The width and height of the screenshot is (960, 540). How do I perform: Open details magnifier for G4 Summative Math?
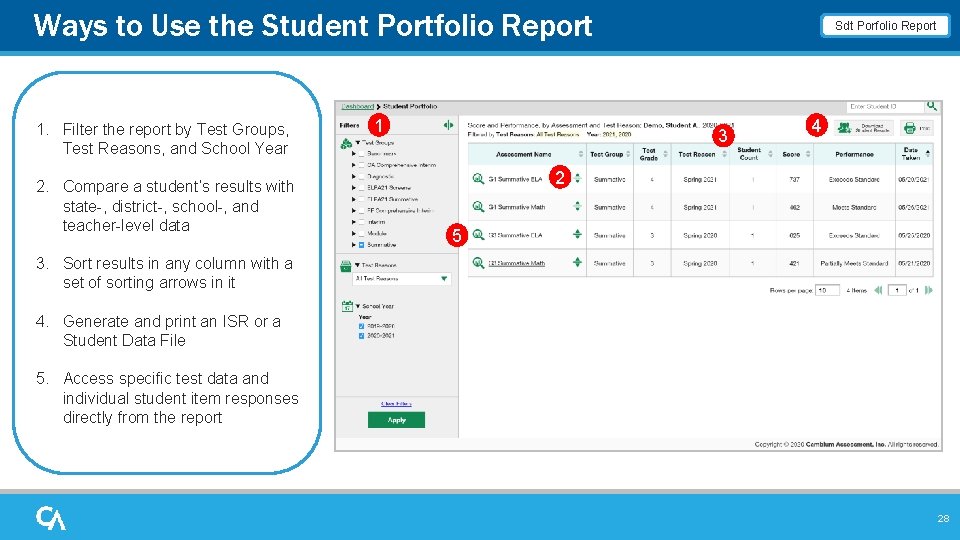click(478, 207)
